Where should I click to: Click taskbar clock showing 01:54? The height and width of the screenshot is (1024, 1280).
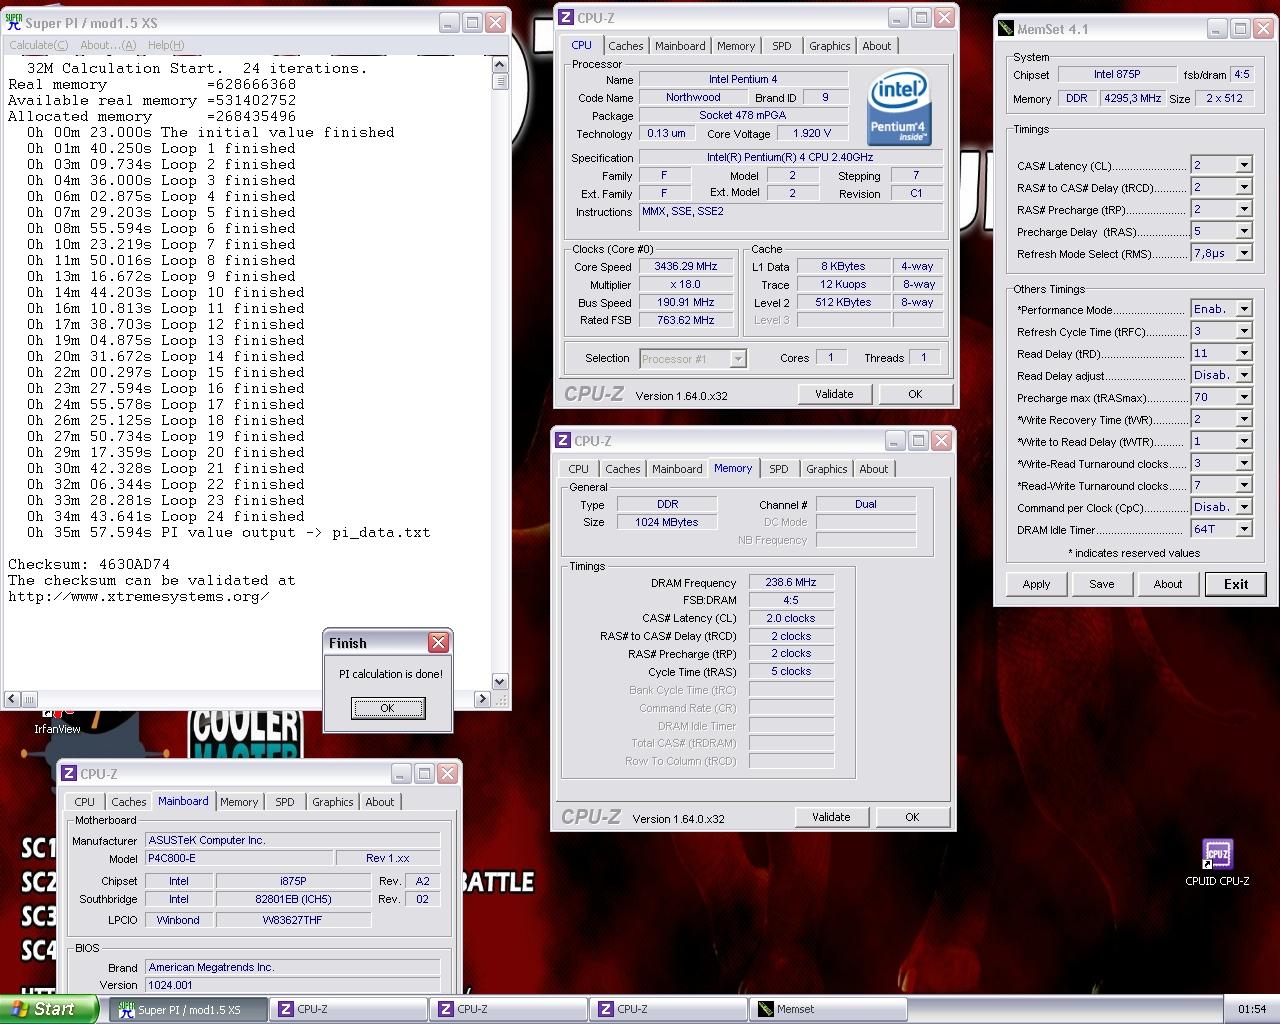coord(1251,1009)
